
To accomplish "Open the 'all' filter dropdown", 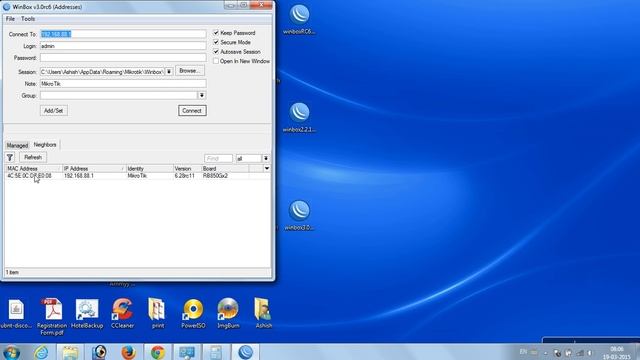I will pyautogui.click(x=266, y=158).
